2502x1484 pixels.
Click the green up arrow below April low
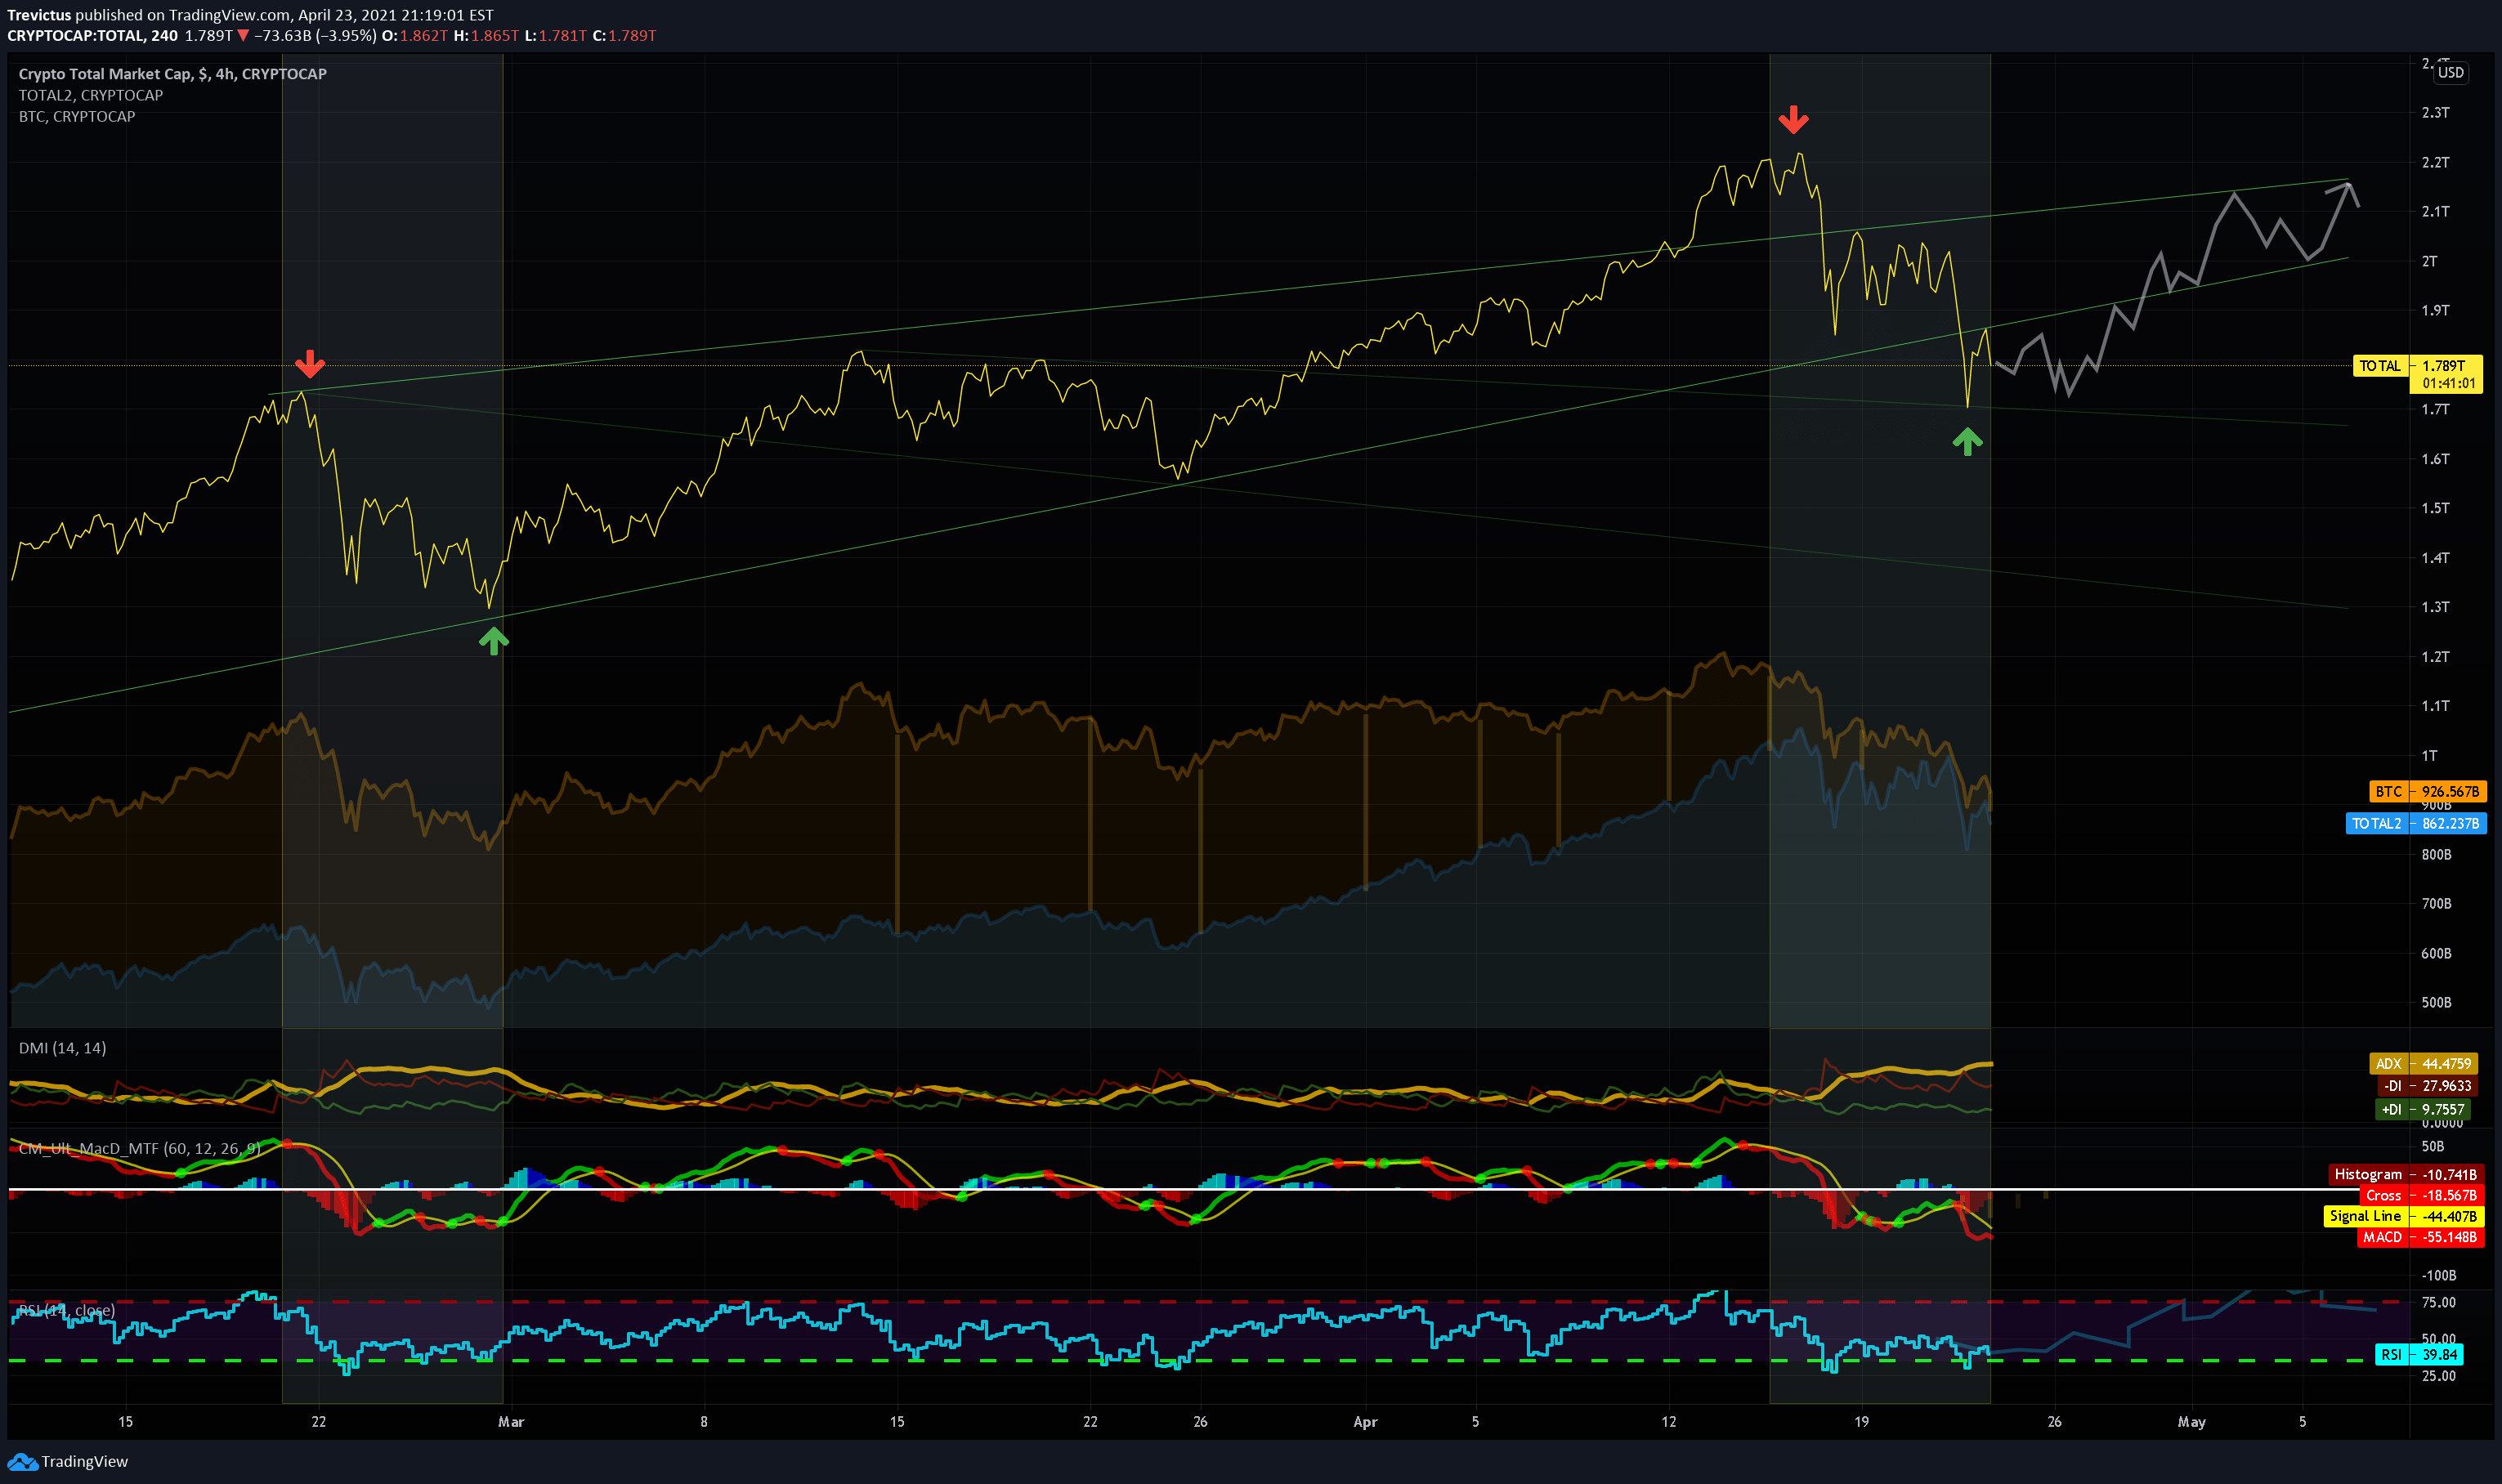pos(1967,441)
